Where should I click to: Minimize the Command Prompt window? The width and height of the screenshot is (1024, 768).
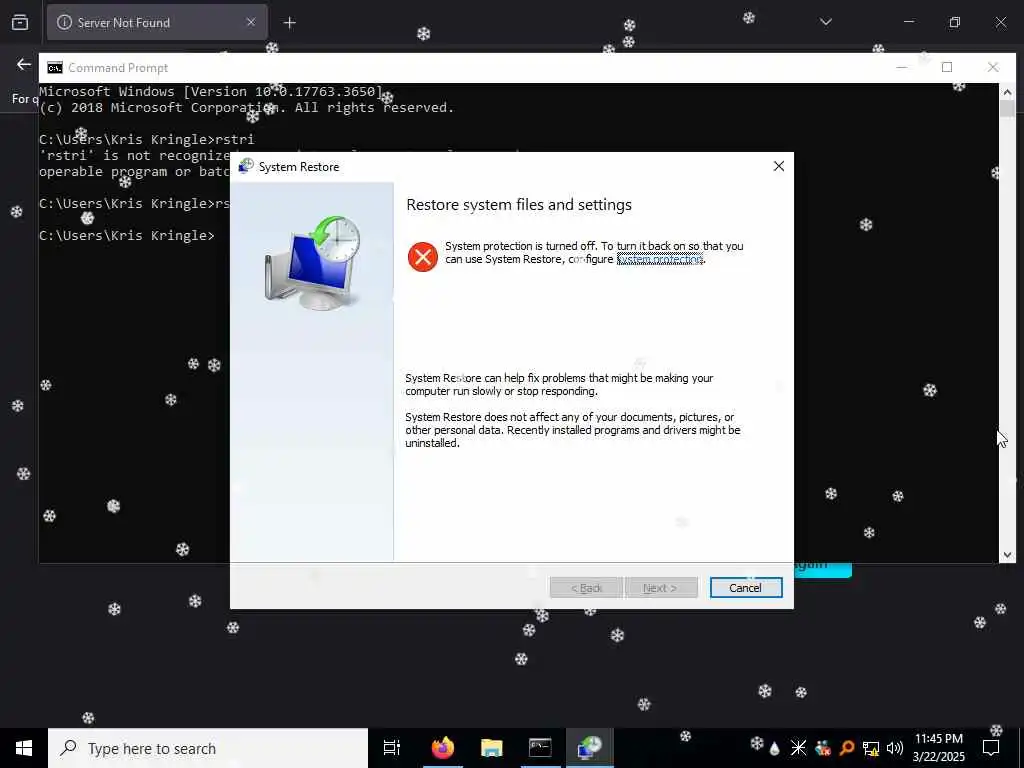901,67
